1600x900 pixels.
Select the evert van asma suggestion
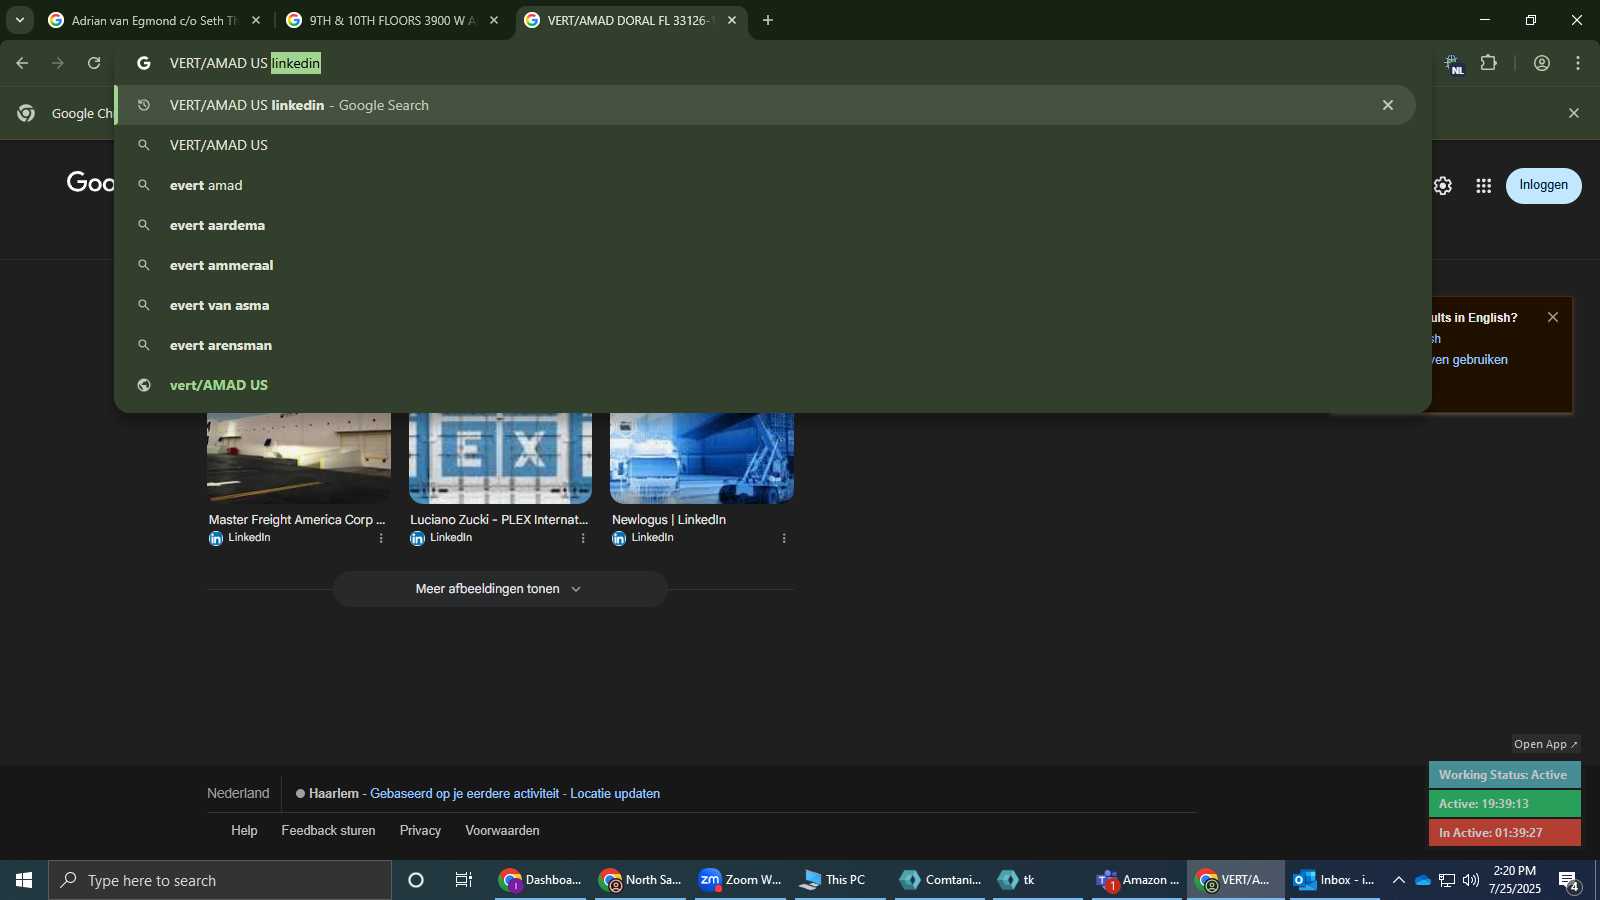(765, 305)
